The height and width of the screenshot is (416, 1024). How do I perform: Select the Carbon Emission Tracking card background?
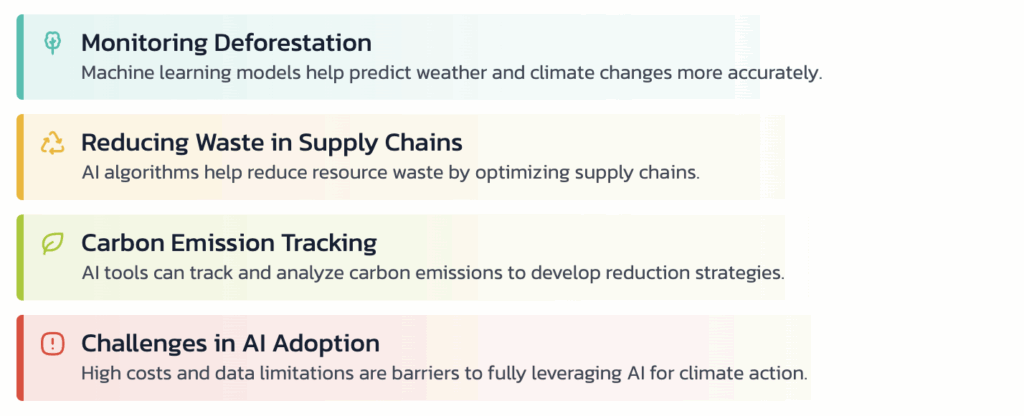(400, 257)
